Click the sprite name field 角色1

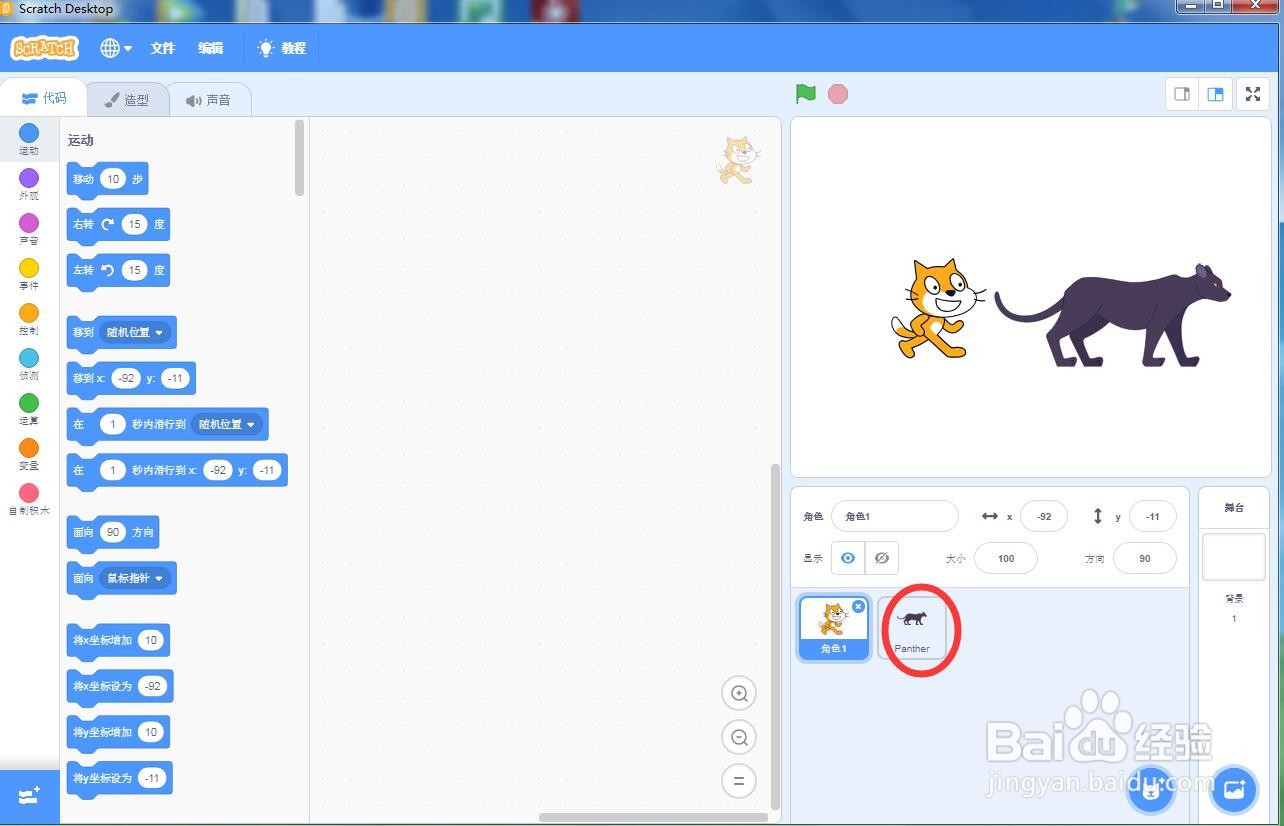895,516
